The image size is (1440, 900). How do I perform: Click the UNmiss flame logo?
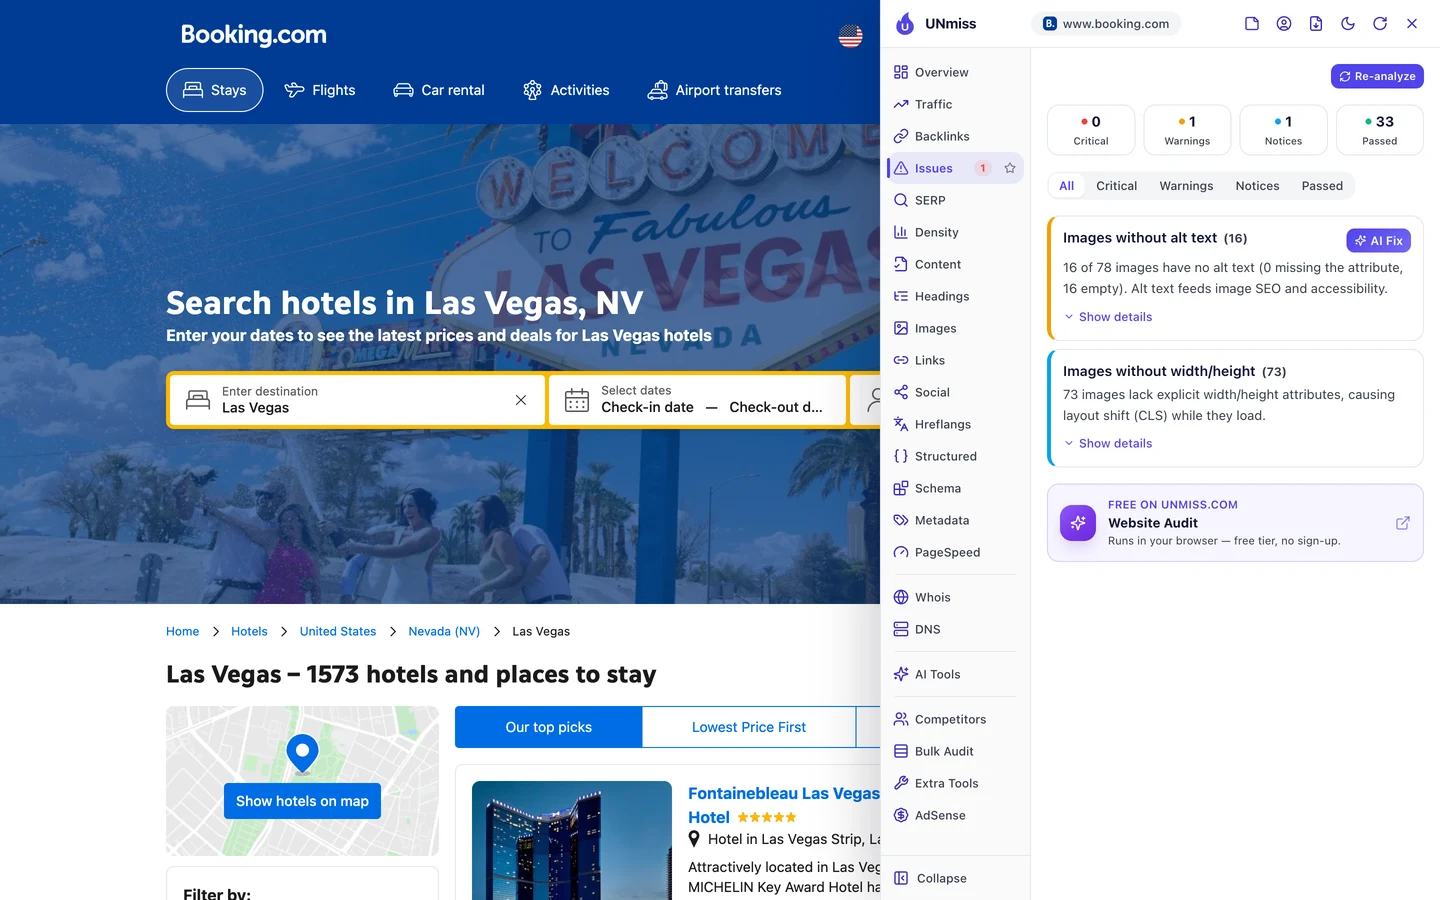pos(905,24)
